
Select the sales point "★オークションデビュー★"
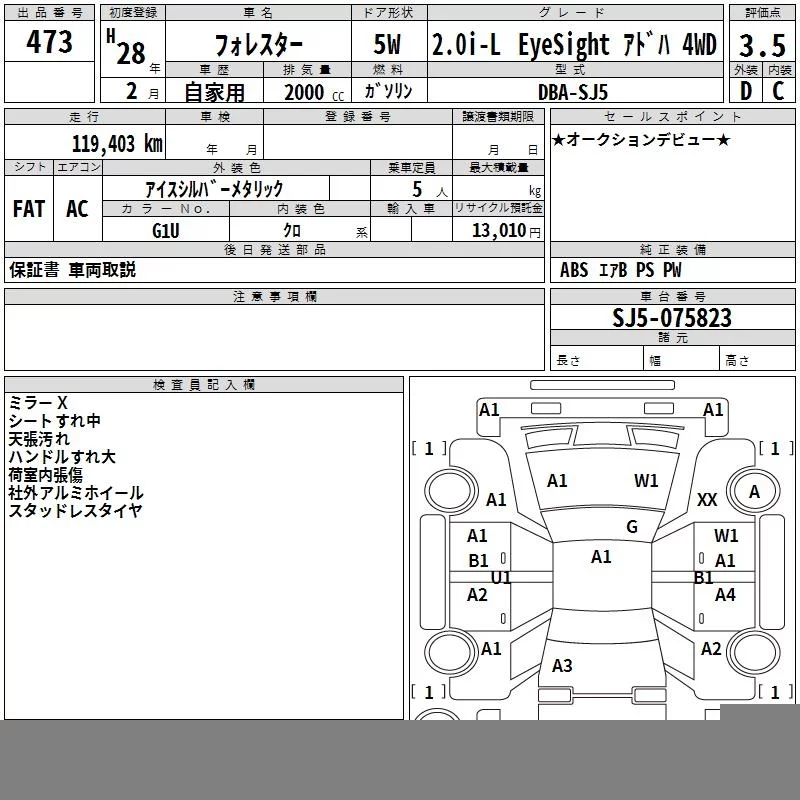click(641, 140)
